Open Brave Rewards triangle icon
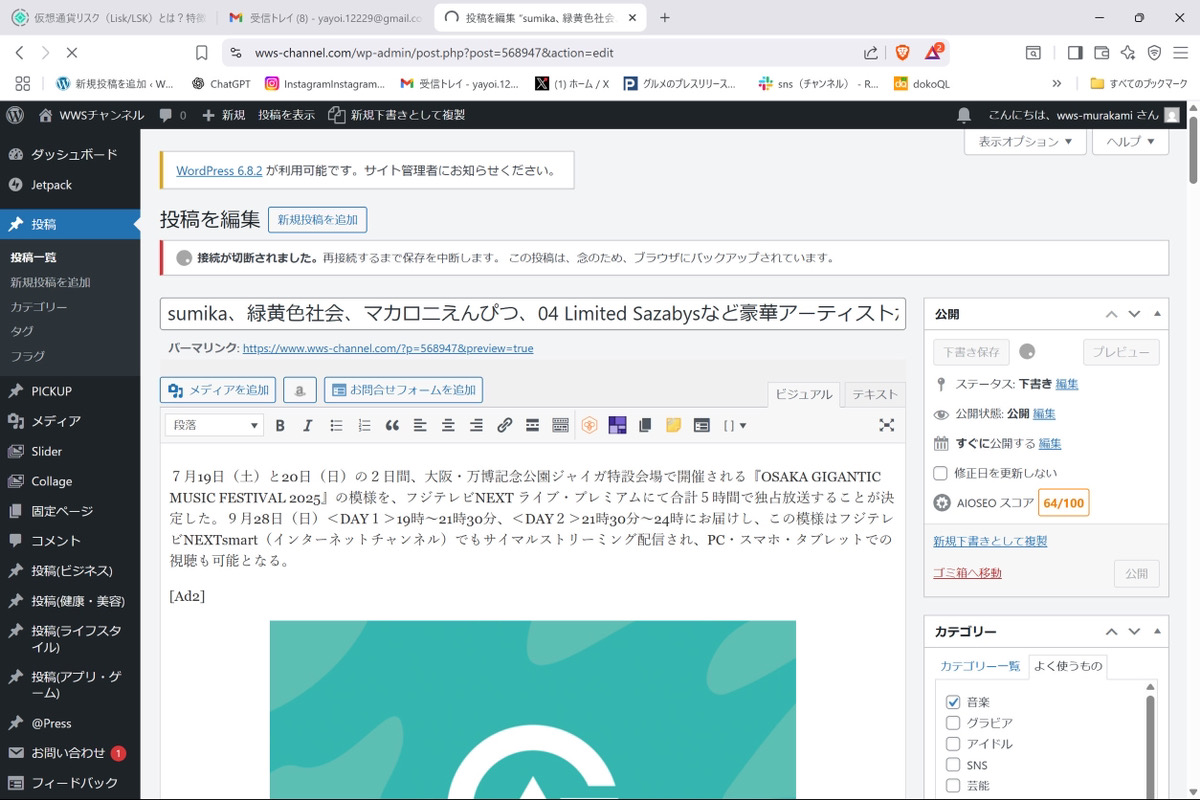 tap(933, 52)
